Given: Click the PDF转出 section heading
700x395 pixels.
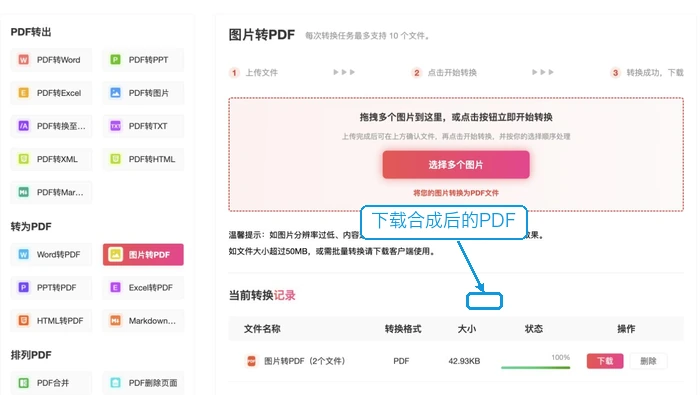Looking at the screenshot, I should pyautogui.click(x=31, y=32).
